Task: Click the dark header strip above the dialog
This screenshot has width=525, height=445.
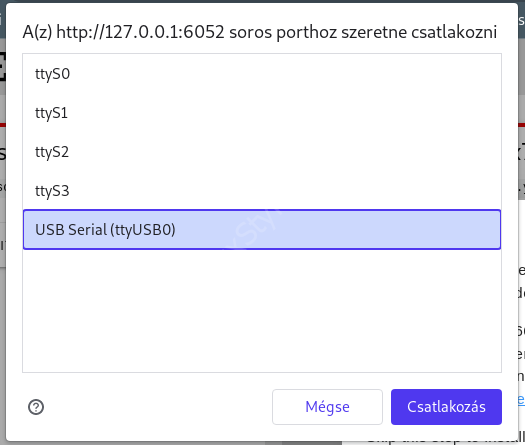Action: click(262, 1)
